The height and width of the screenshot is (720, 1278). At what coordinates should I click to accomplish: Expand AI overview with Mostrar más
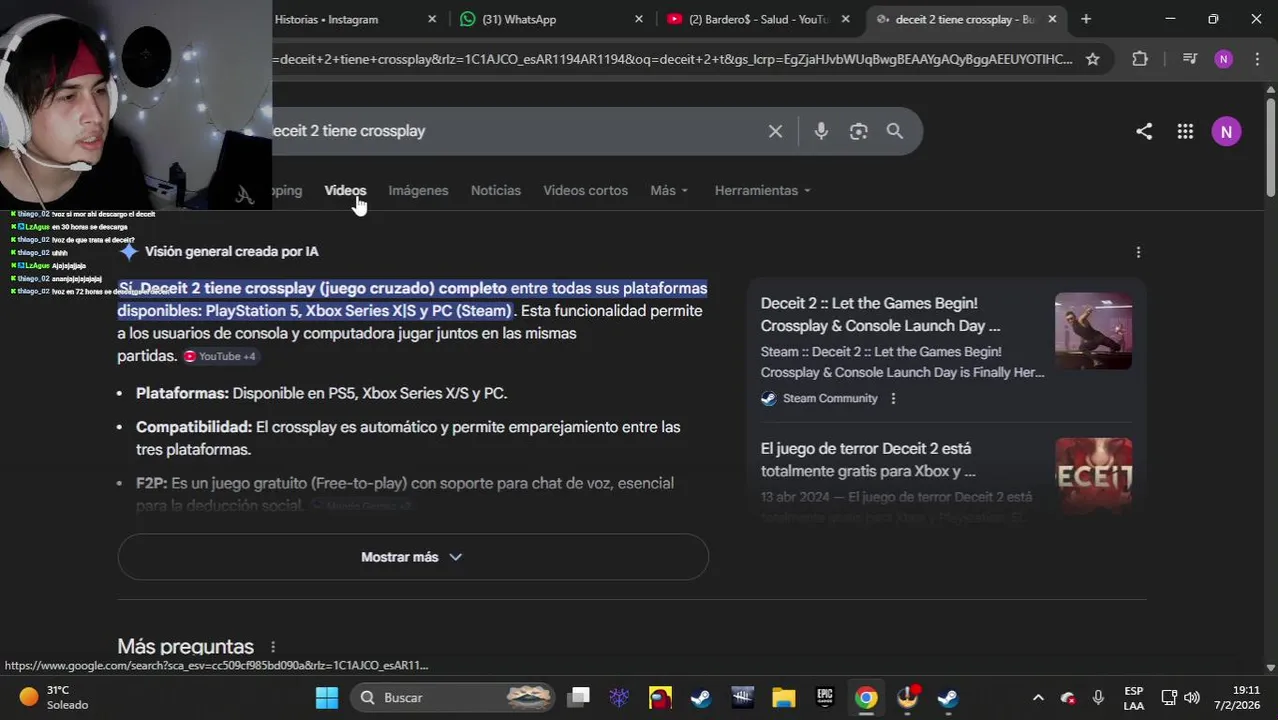[x=413, y=557]
